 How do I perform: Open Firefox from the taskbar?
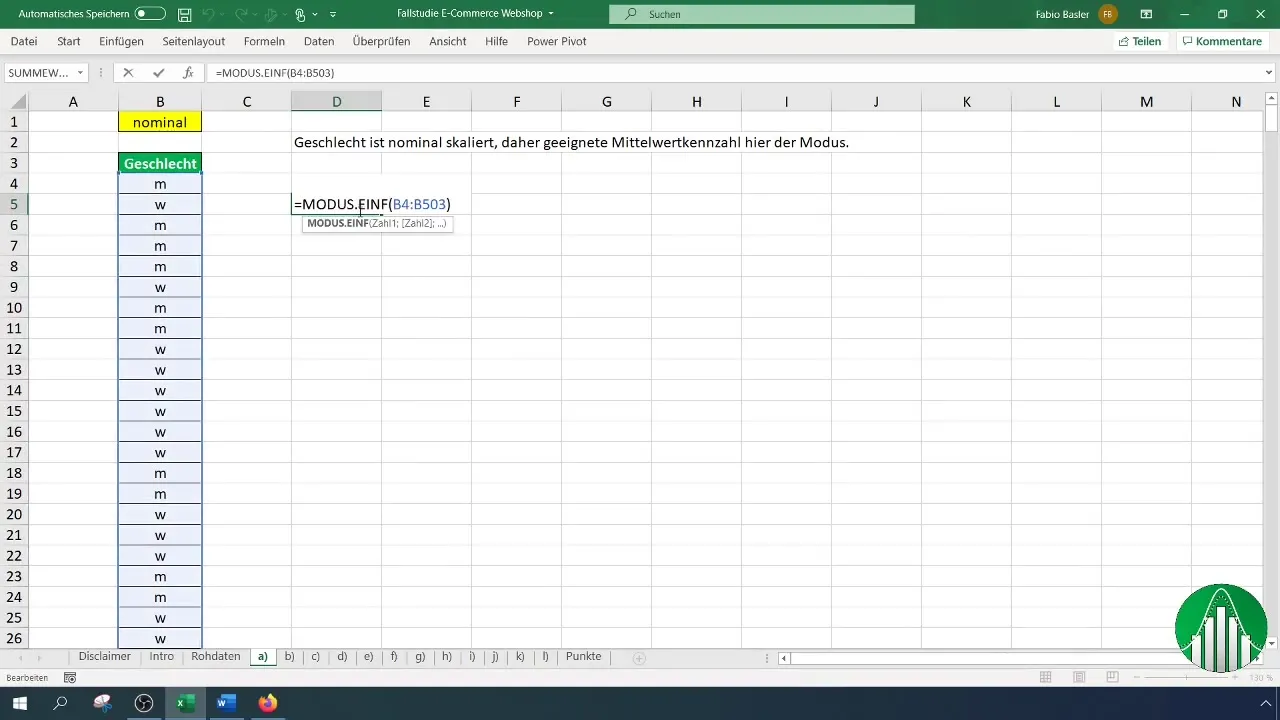click(x=267, y=704)
